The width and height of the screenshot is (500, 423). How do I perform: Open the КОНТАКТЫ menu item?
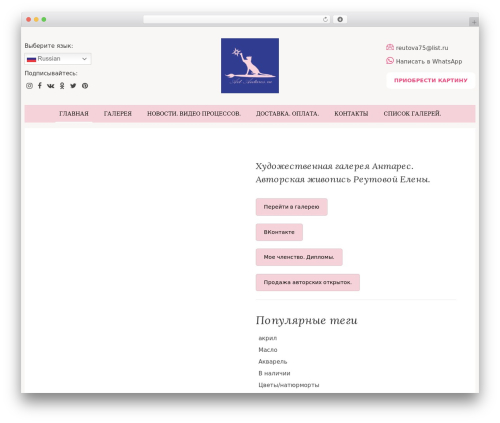[351, 114]
